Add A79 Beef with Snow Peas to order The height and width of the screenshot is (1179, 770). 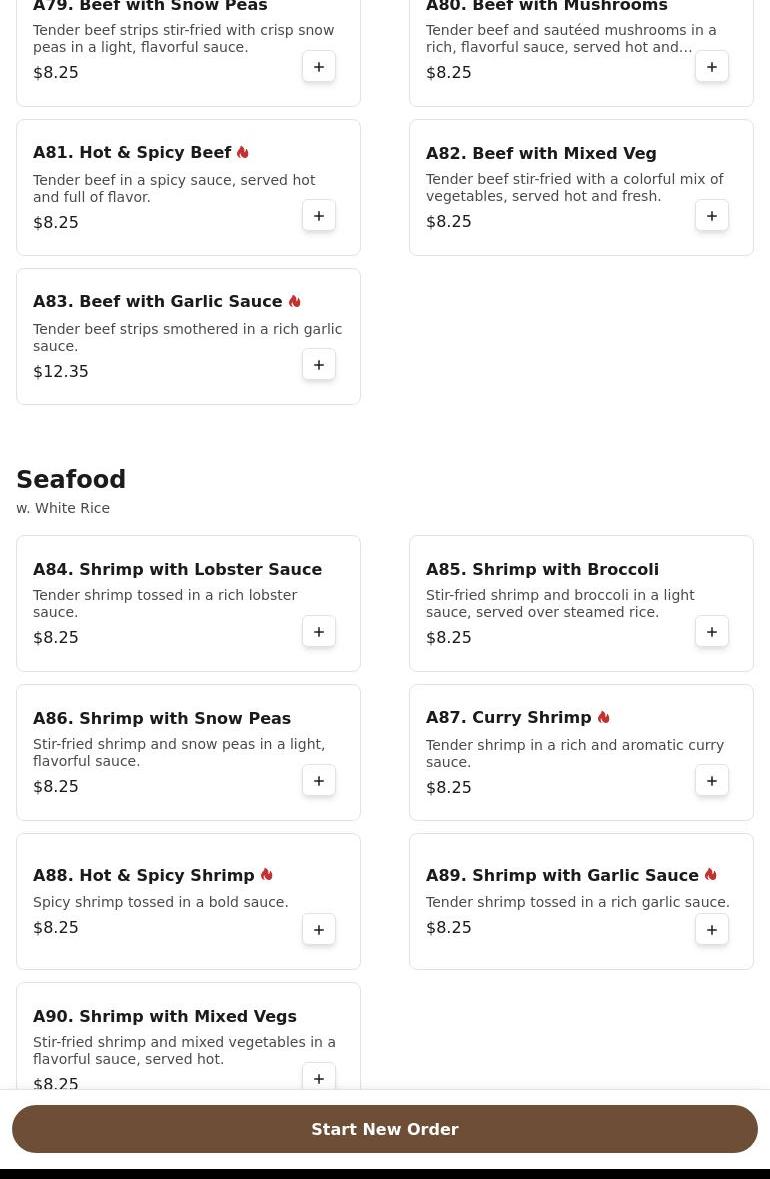pyautogui.click(x=319, y=67)
